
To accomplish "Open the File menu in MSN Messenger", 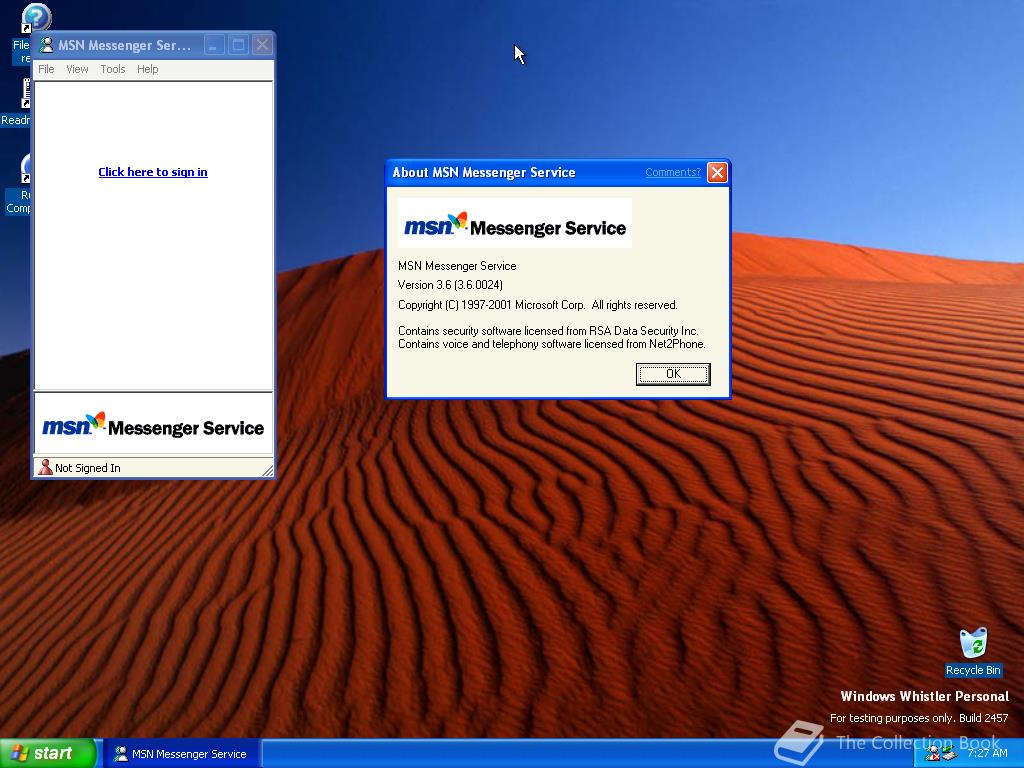I will [x=46, y=69].
